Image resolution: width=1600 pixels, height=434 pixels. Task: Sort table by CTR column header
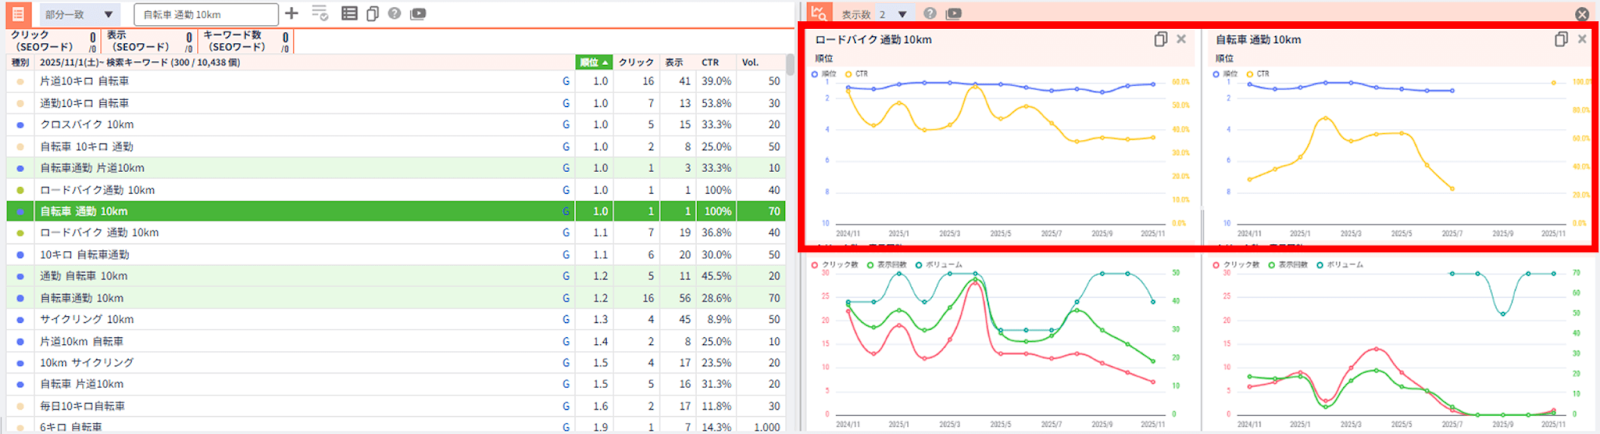pyautogui.click(x=710, y=62)
